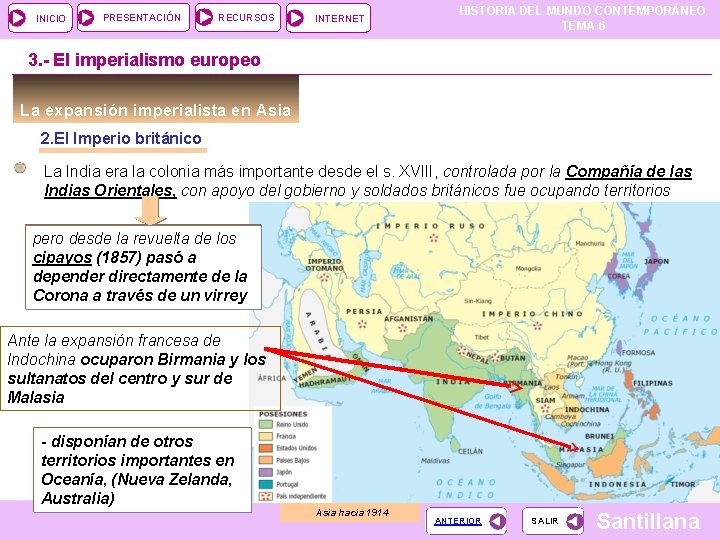The width and height of the screenshot is (720, 540).
Task: Click the 'IMPERIO RUSO' map label
Action: [430, 226]
